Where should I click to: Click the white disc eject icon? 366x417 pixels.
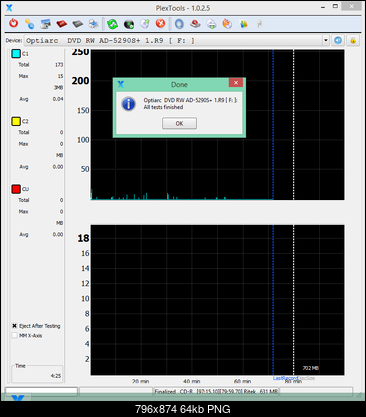[x=211, y=24]
